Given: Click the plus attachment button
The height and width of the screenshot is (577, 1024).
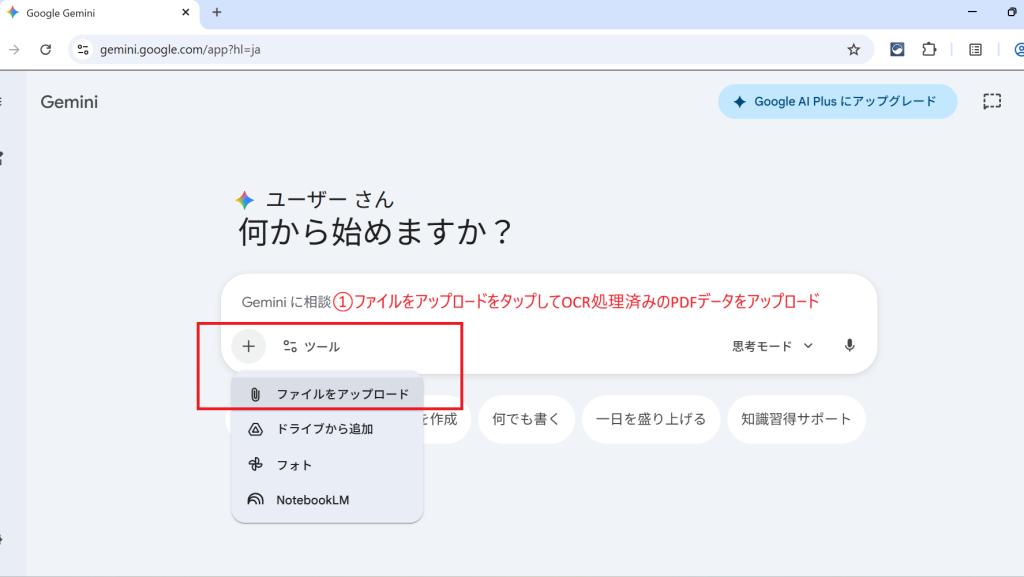Looking at the screenshot, I should pos(248,346).
